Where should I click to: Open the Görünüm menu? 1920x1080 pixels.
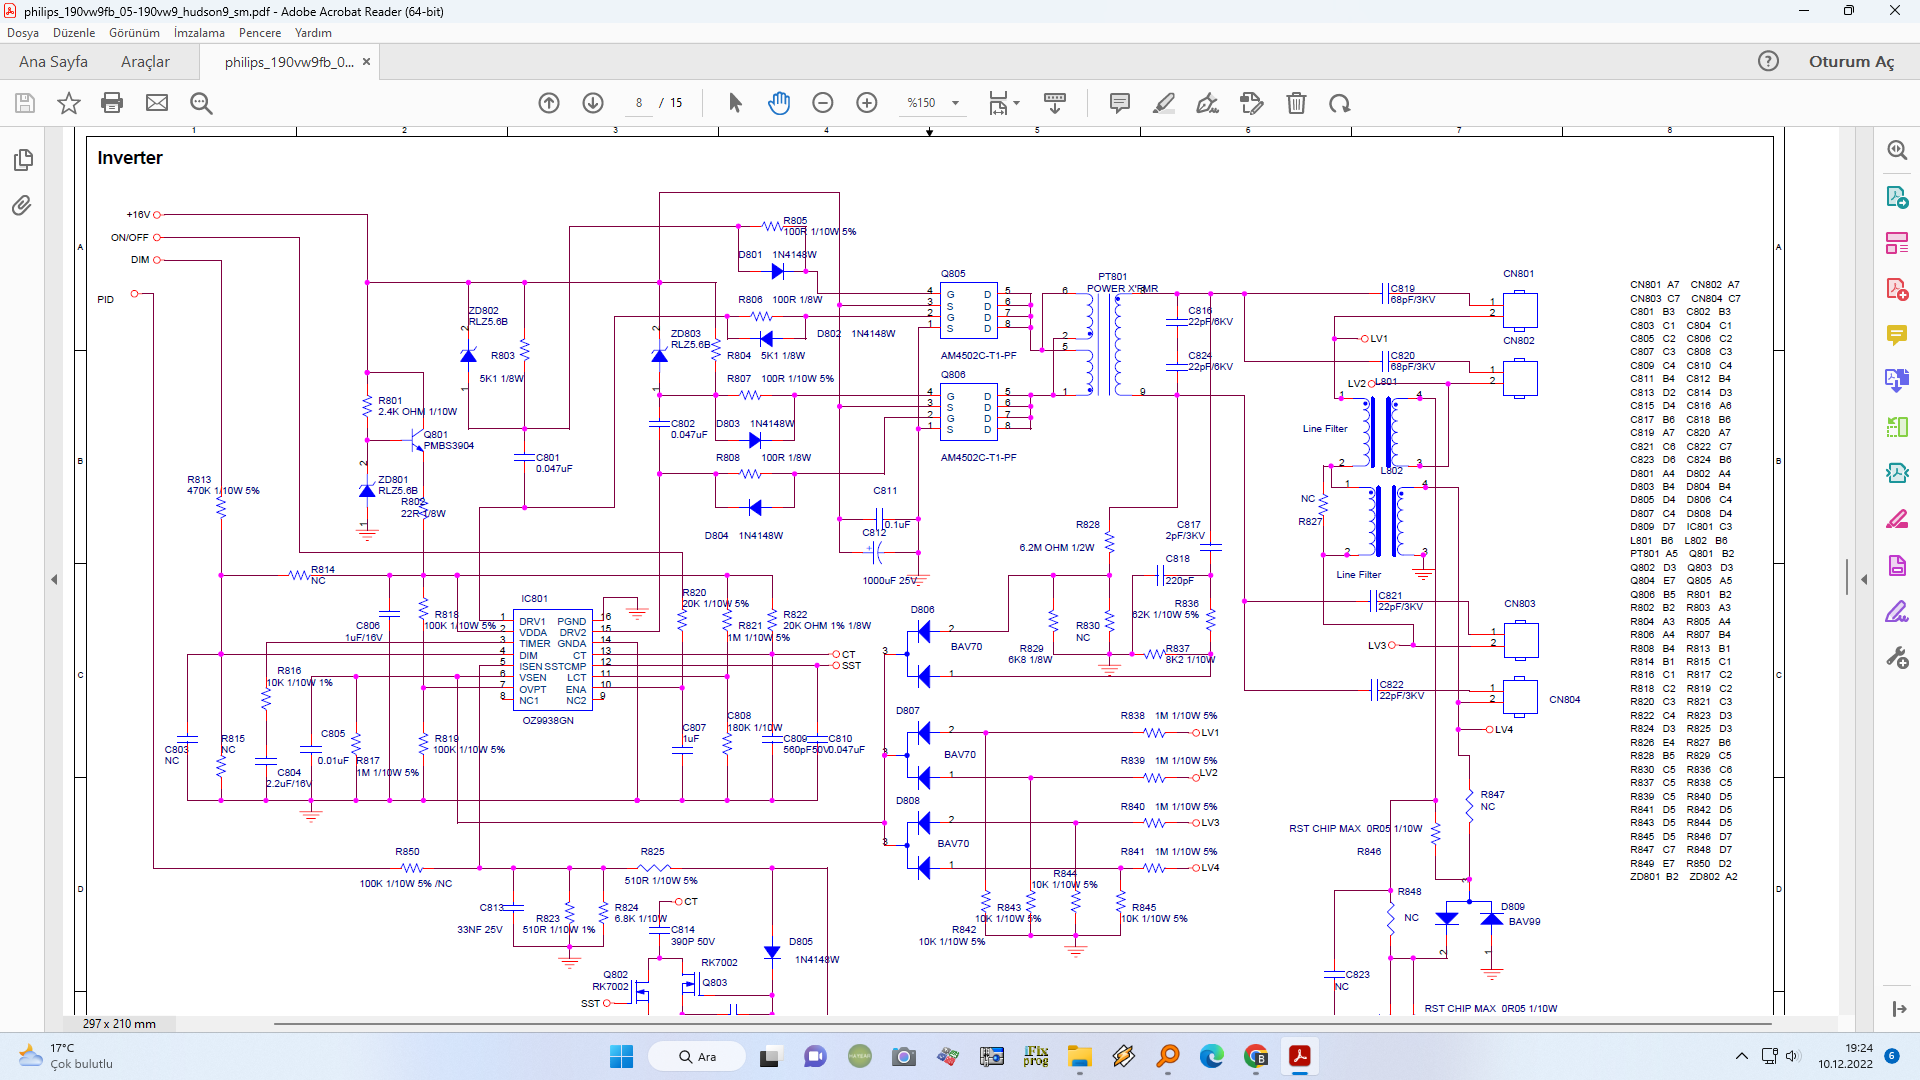(x=134, y=33)
